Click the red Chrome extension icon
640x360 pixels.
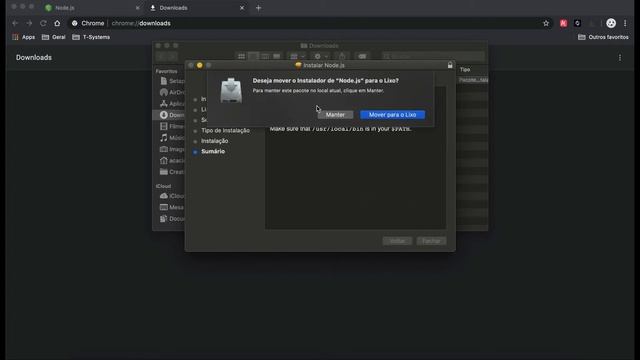point(563,23)
